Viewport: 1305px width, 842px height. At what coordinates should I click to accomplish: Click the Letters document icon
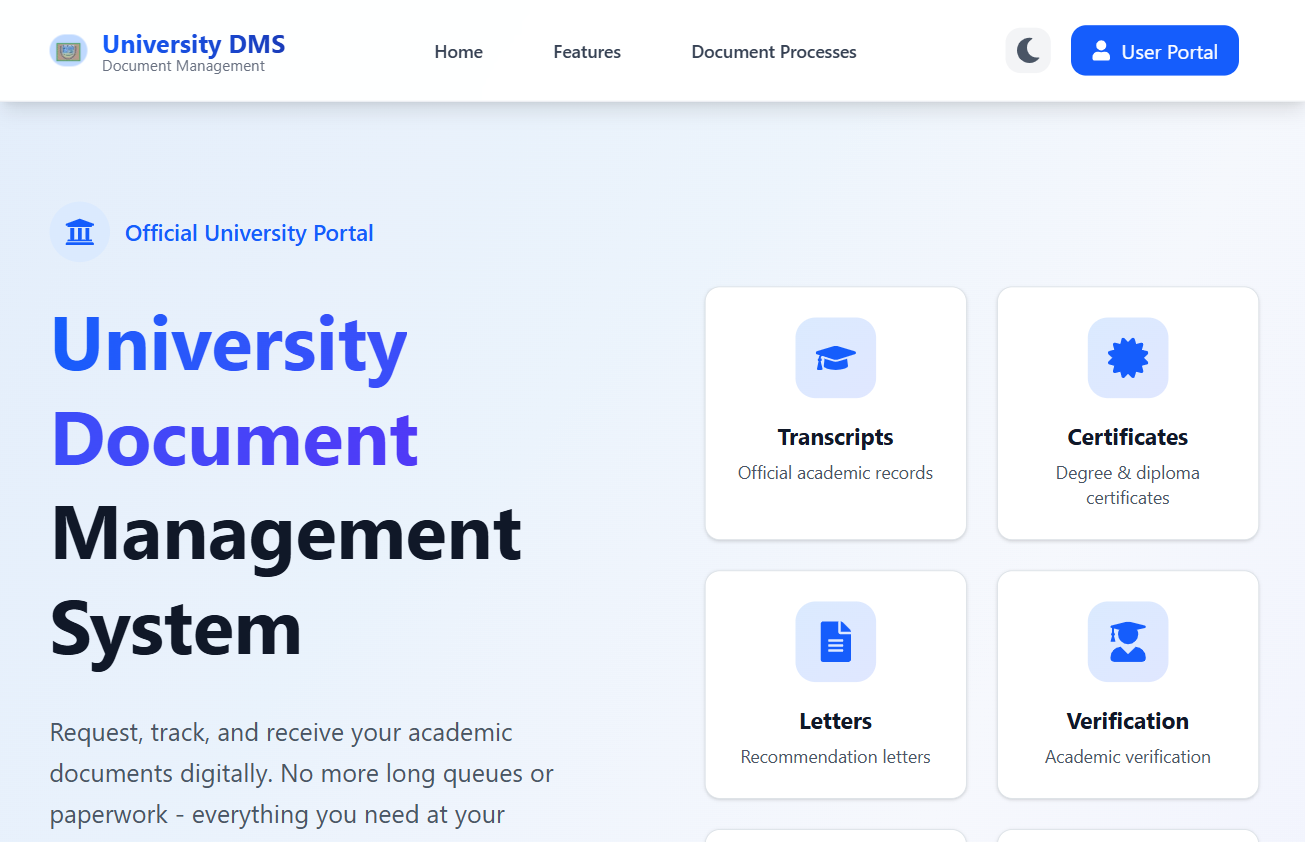(x=835, y=642)
